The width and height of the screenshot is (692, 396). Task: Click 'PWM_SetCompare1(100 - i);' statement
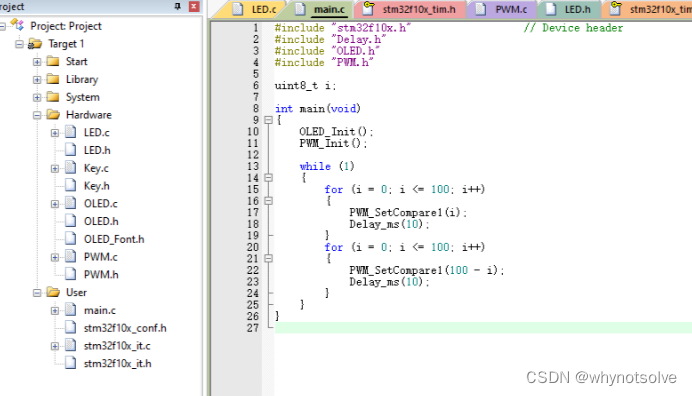(x=427, y=270)
